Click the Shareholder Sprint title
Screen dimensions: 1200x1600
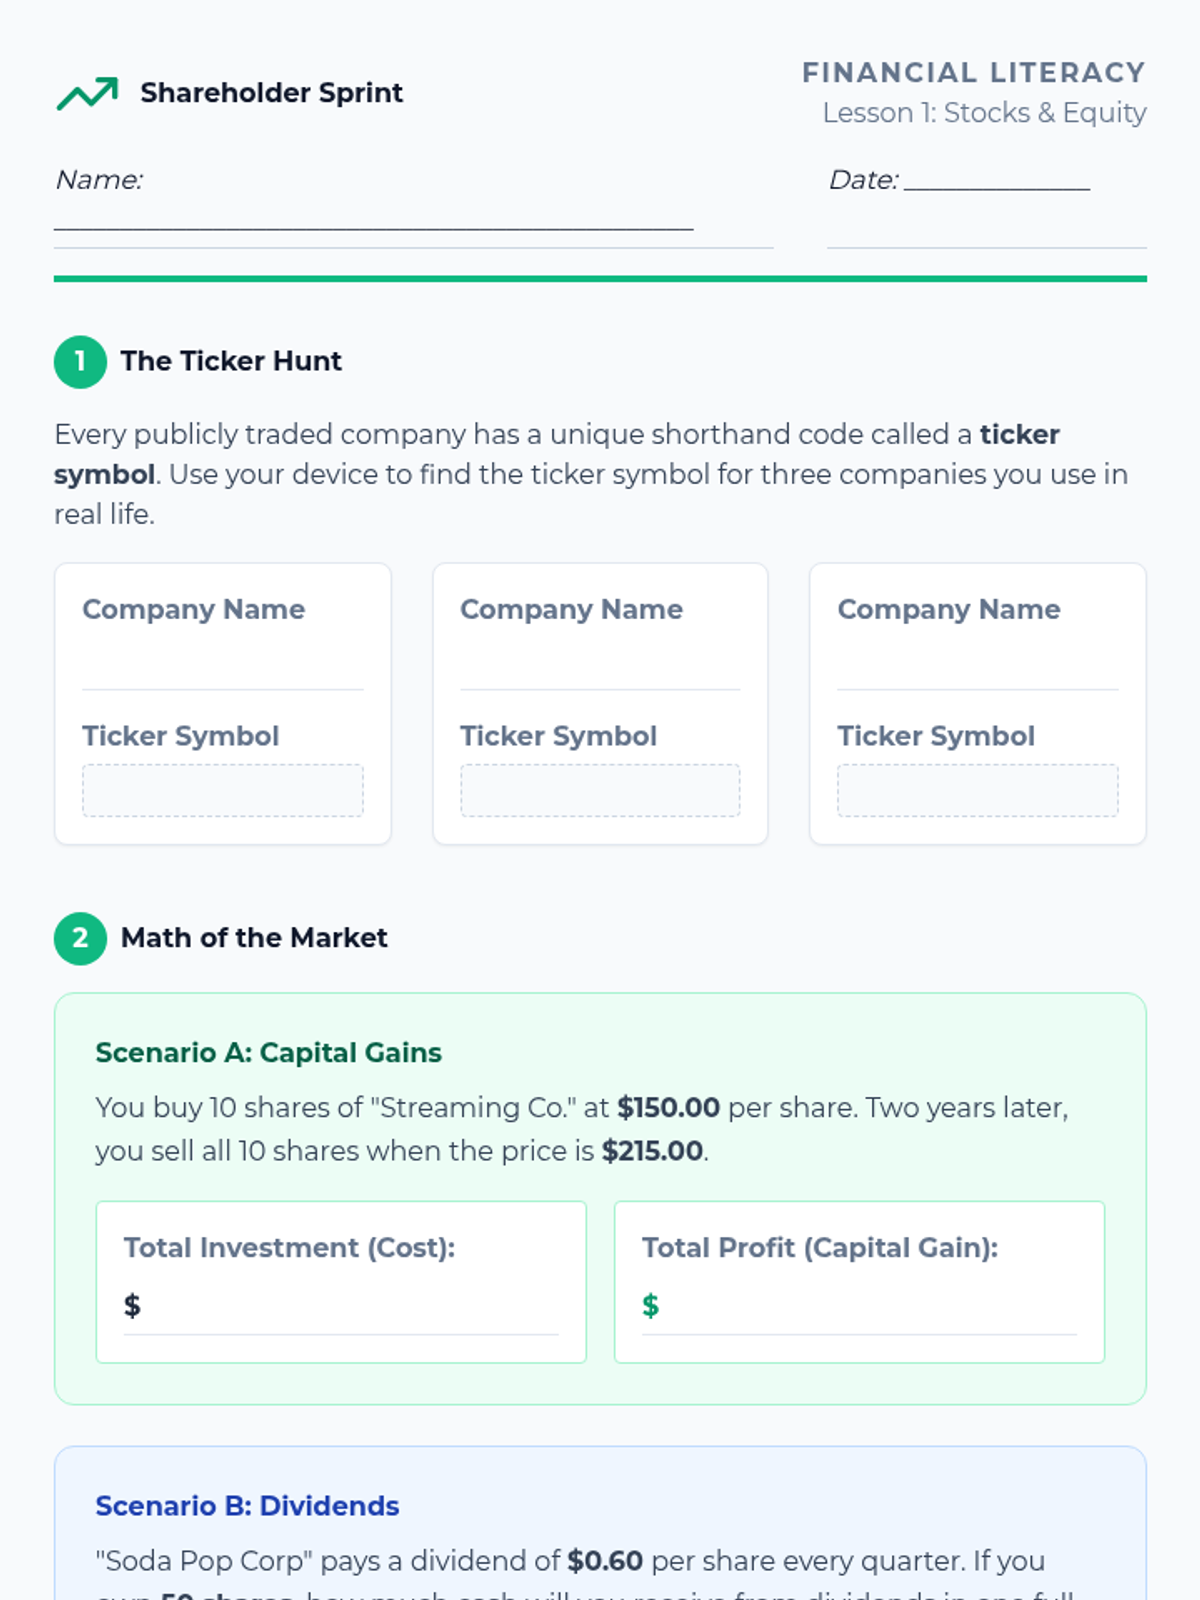coord(271,93)
